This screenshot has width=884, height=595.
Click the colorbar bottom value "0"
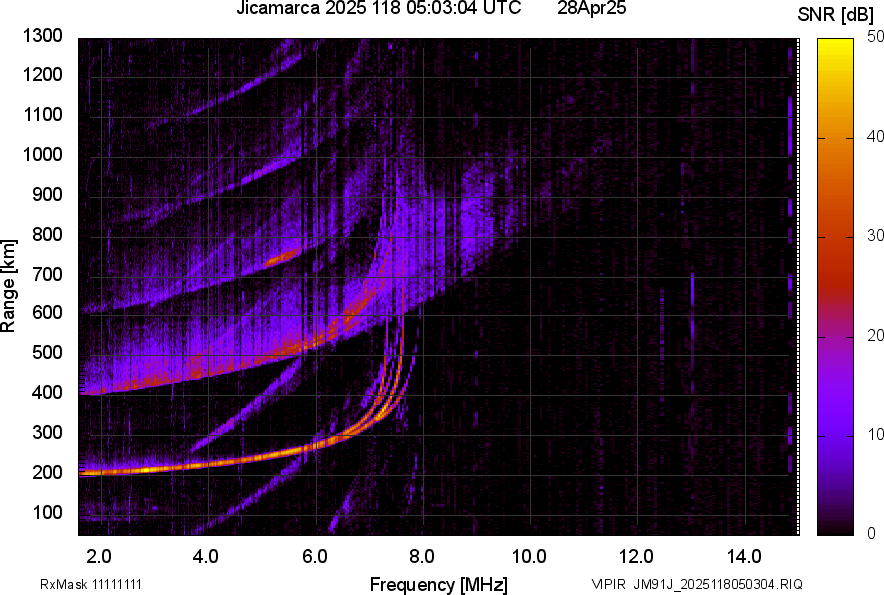(x=872, y=533)
